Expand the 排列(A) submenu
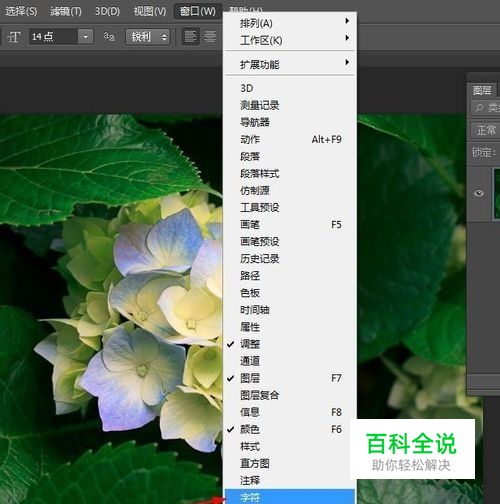Viewport: 500px width, 504px height. pyautogui.click(x=290, y=23)
